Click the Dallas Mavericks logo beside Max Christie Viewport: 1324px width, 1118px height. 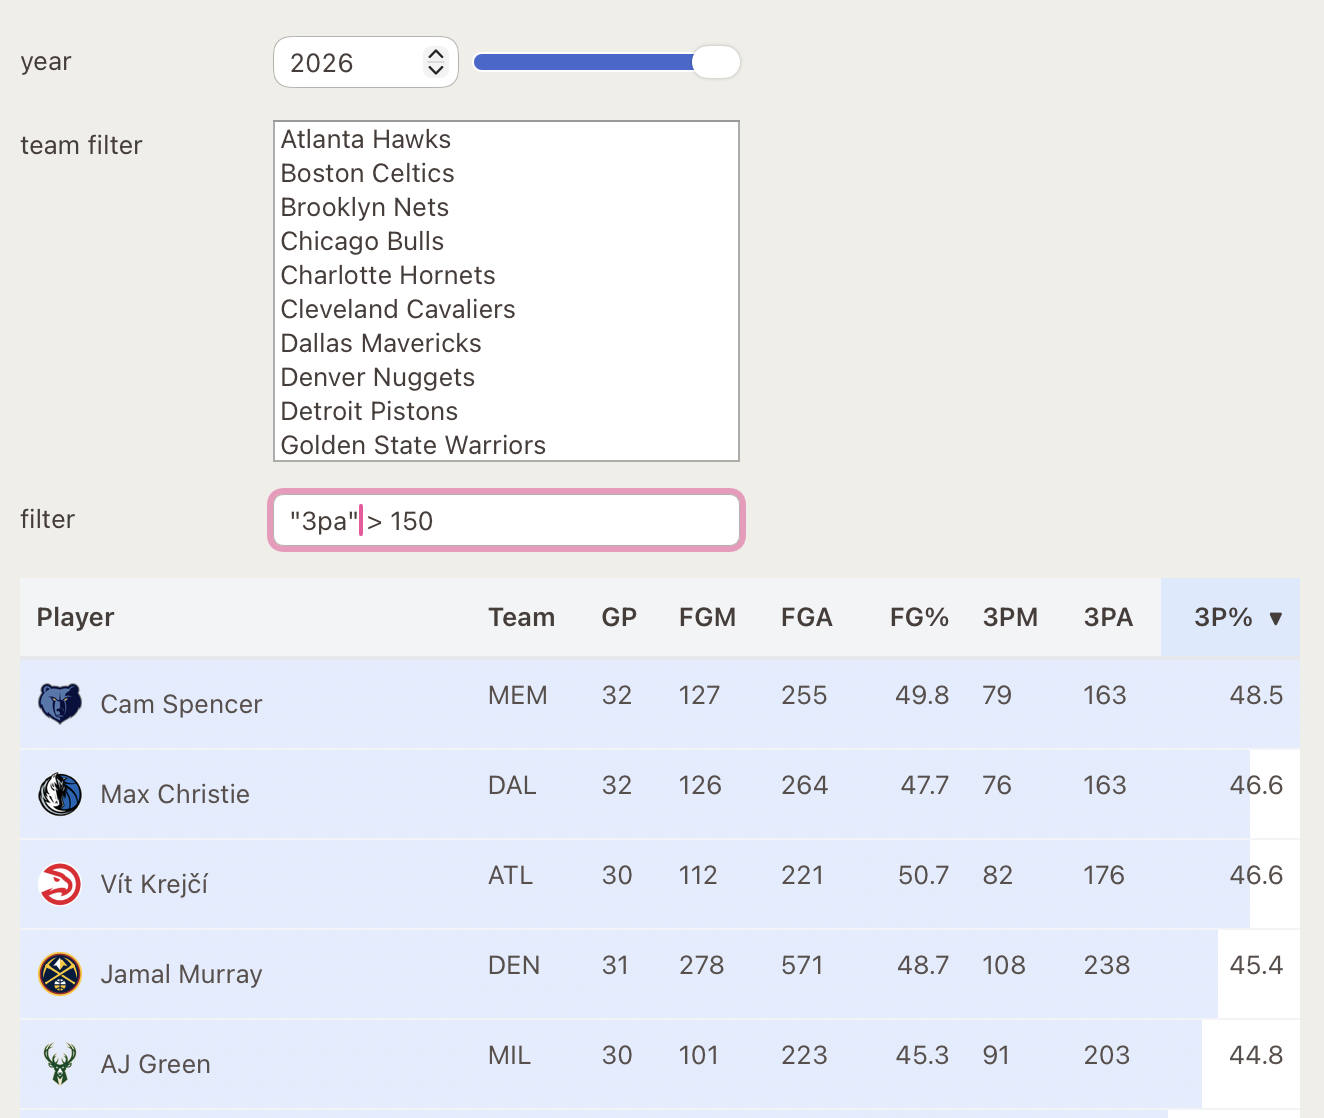coord(60,794)
